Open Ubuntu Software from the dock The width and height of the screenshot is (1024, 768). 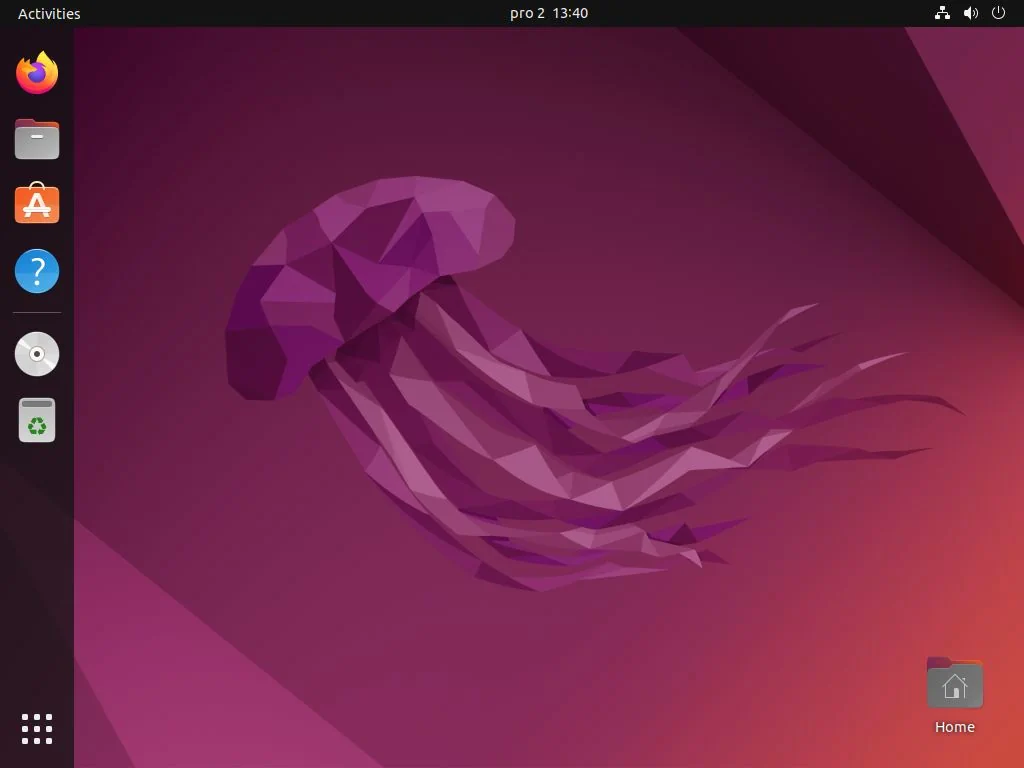pyautogui.click(x=36, y=204)
